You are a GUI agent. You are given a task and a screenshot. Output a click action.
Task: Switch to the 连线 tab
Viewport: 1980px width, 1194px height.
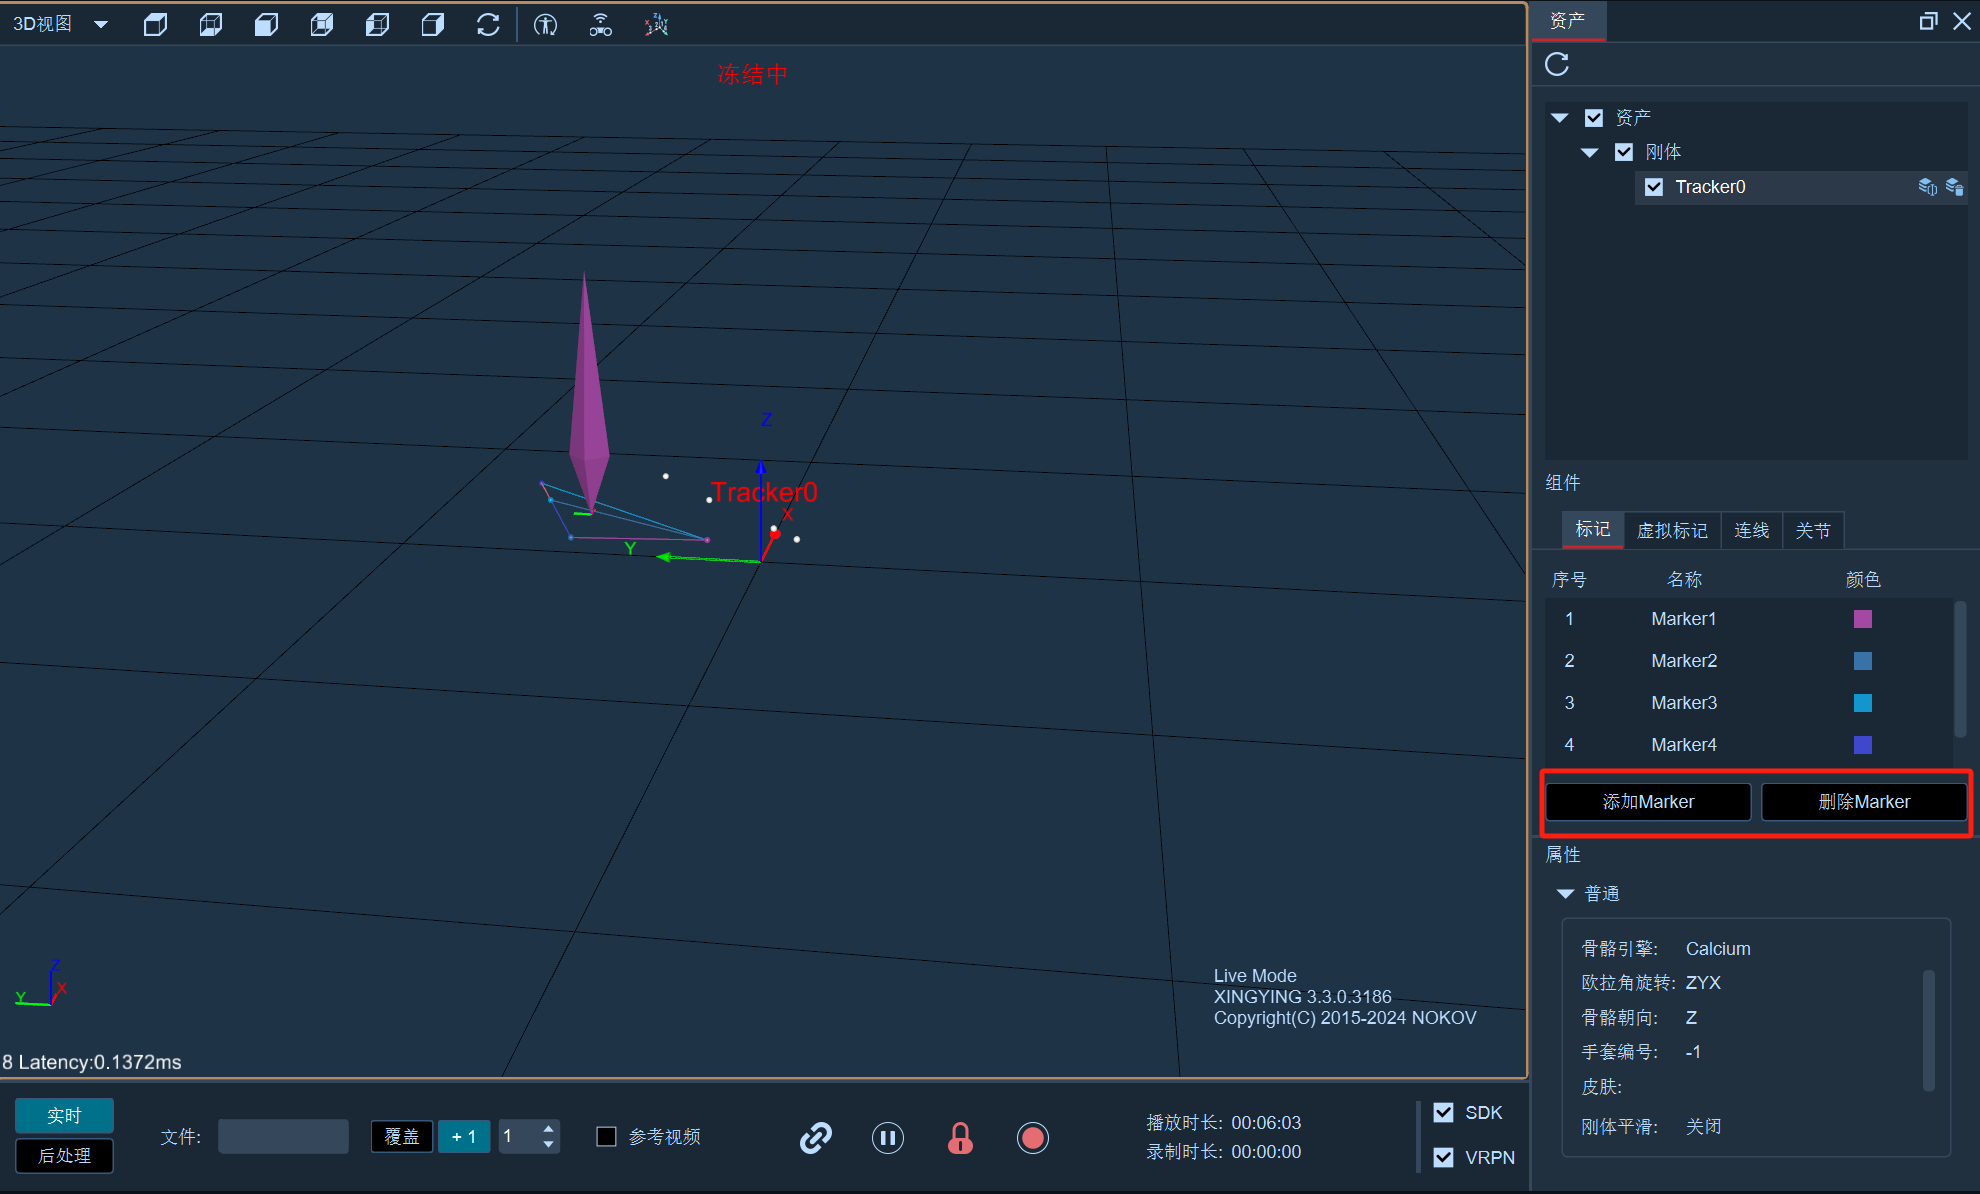click(1751, 530)
